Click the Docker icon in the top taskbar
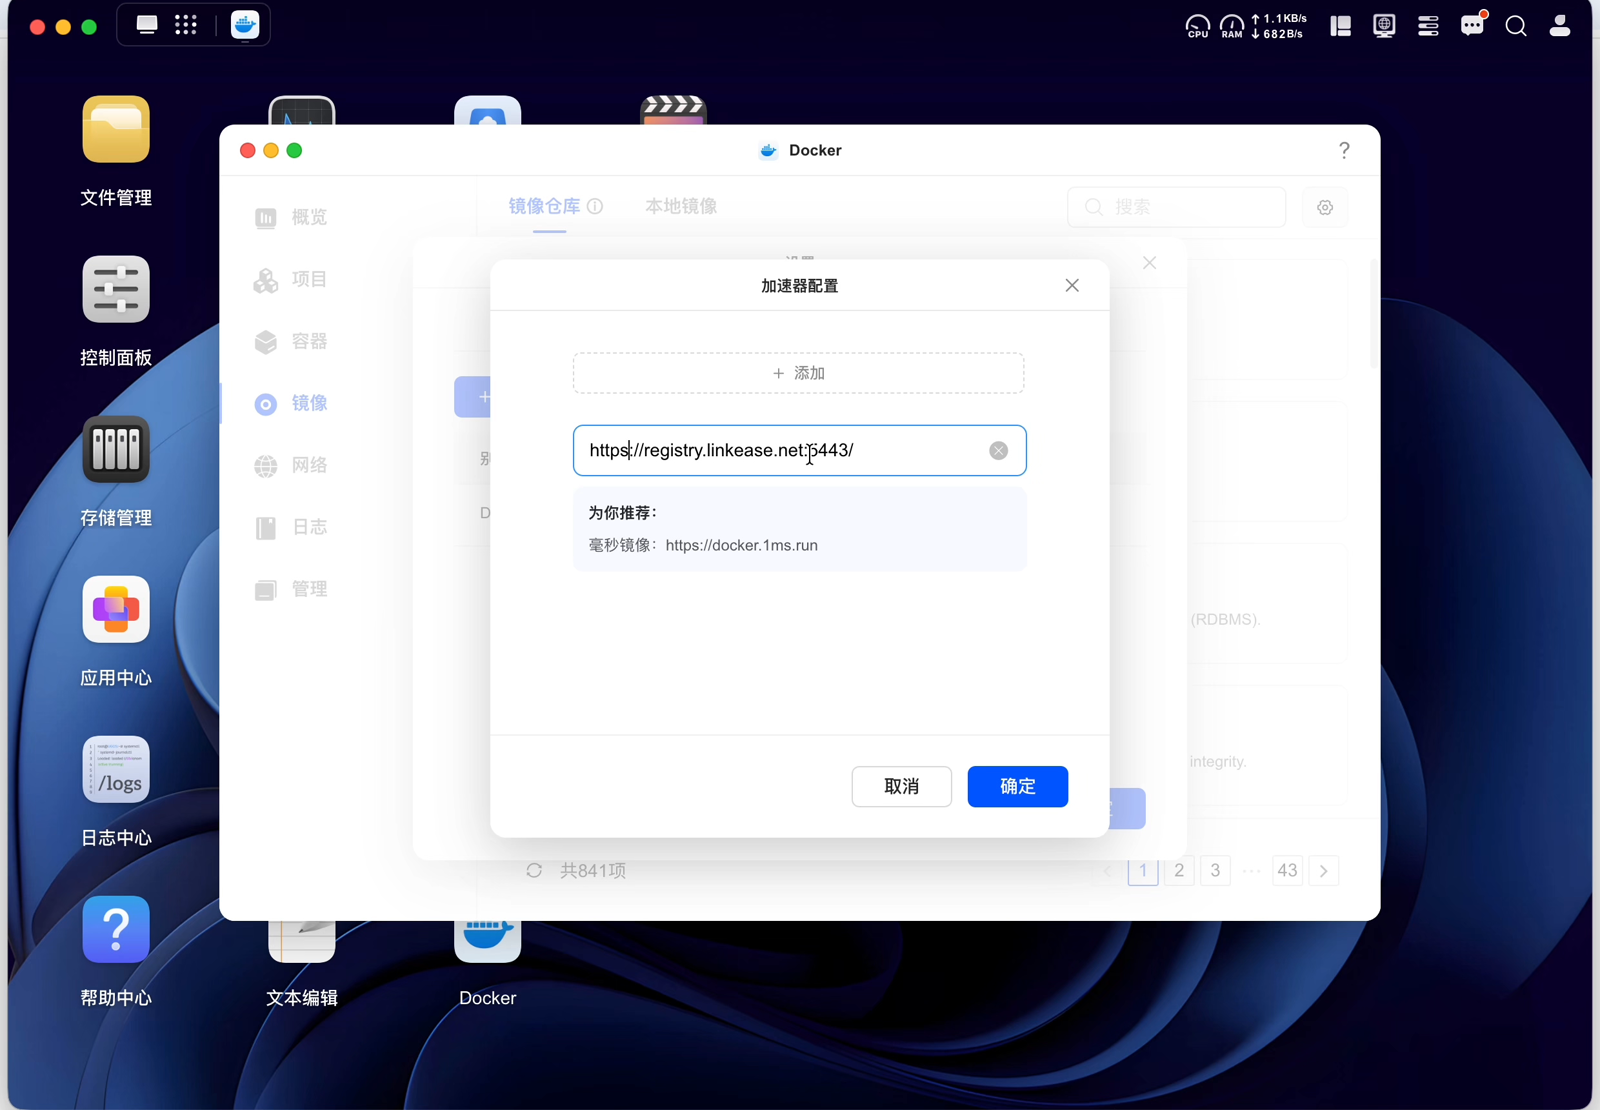 [x=245, y=25]
